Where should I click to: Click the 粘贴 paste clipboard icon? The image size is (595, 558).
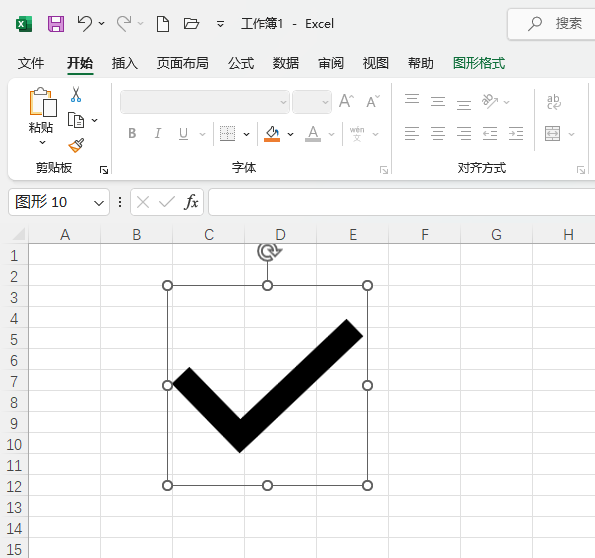pyautogui.click(x=42, y=102)
